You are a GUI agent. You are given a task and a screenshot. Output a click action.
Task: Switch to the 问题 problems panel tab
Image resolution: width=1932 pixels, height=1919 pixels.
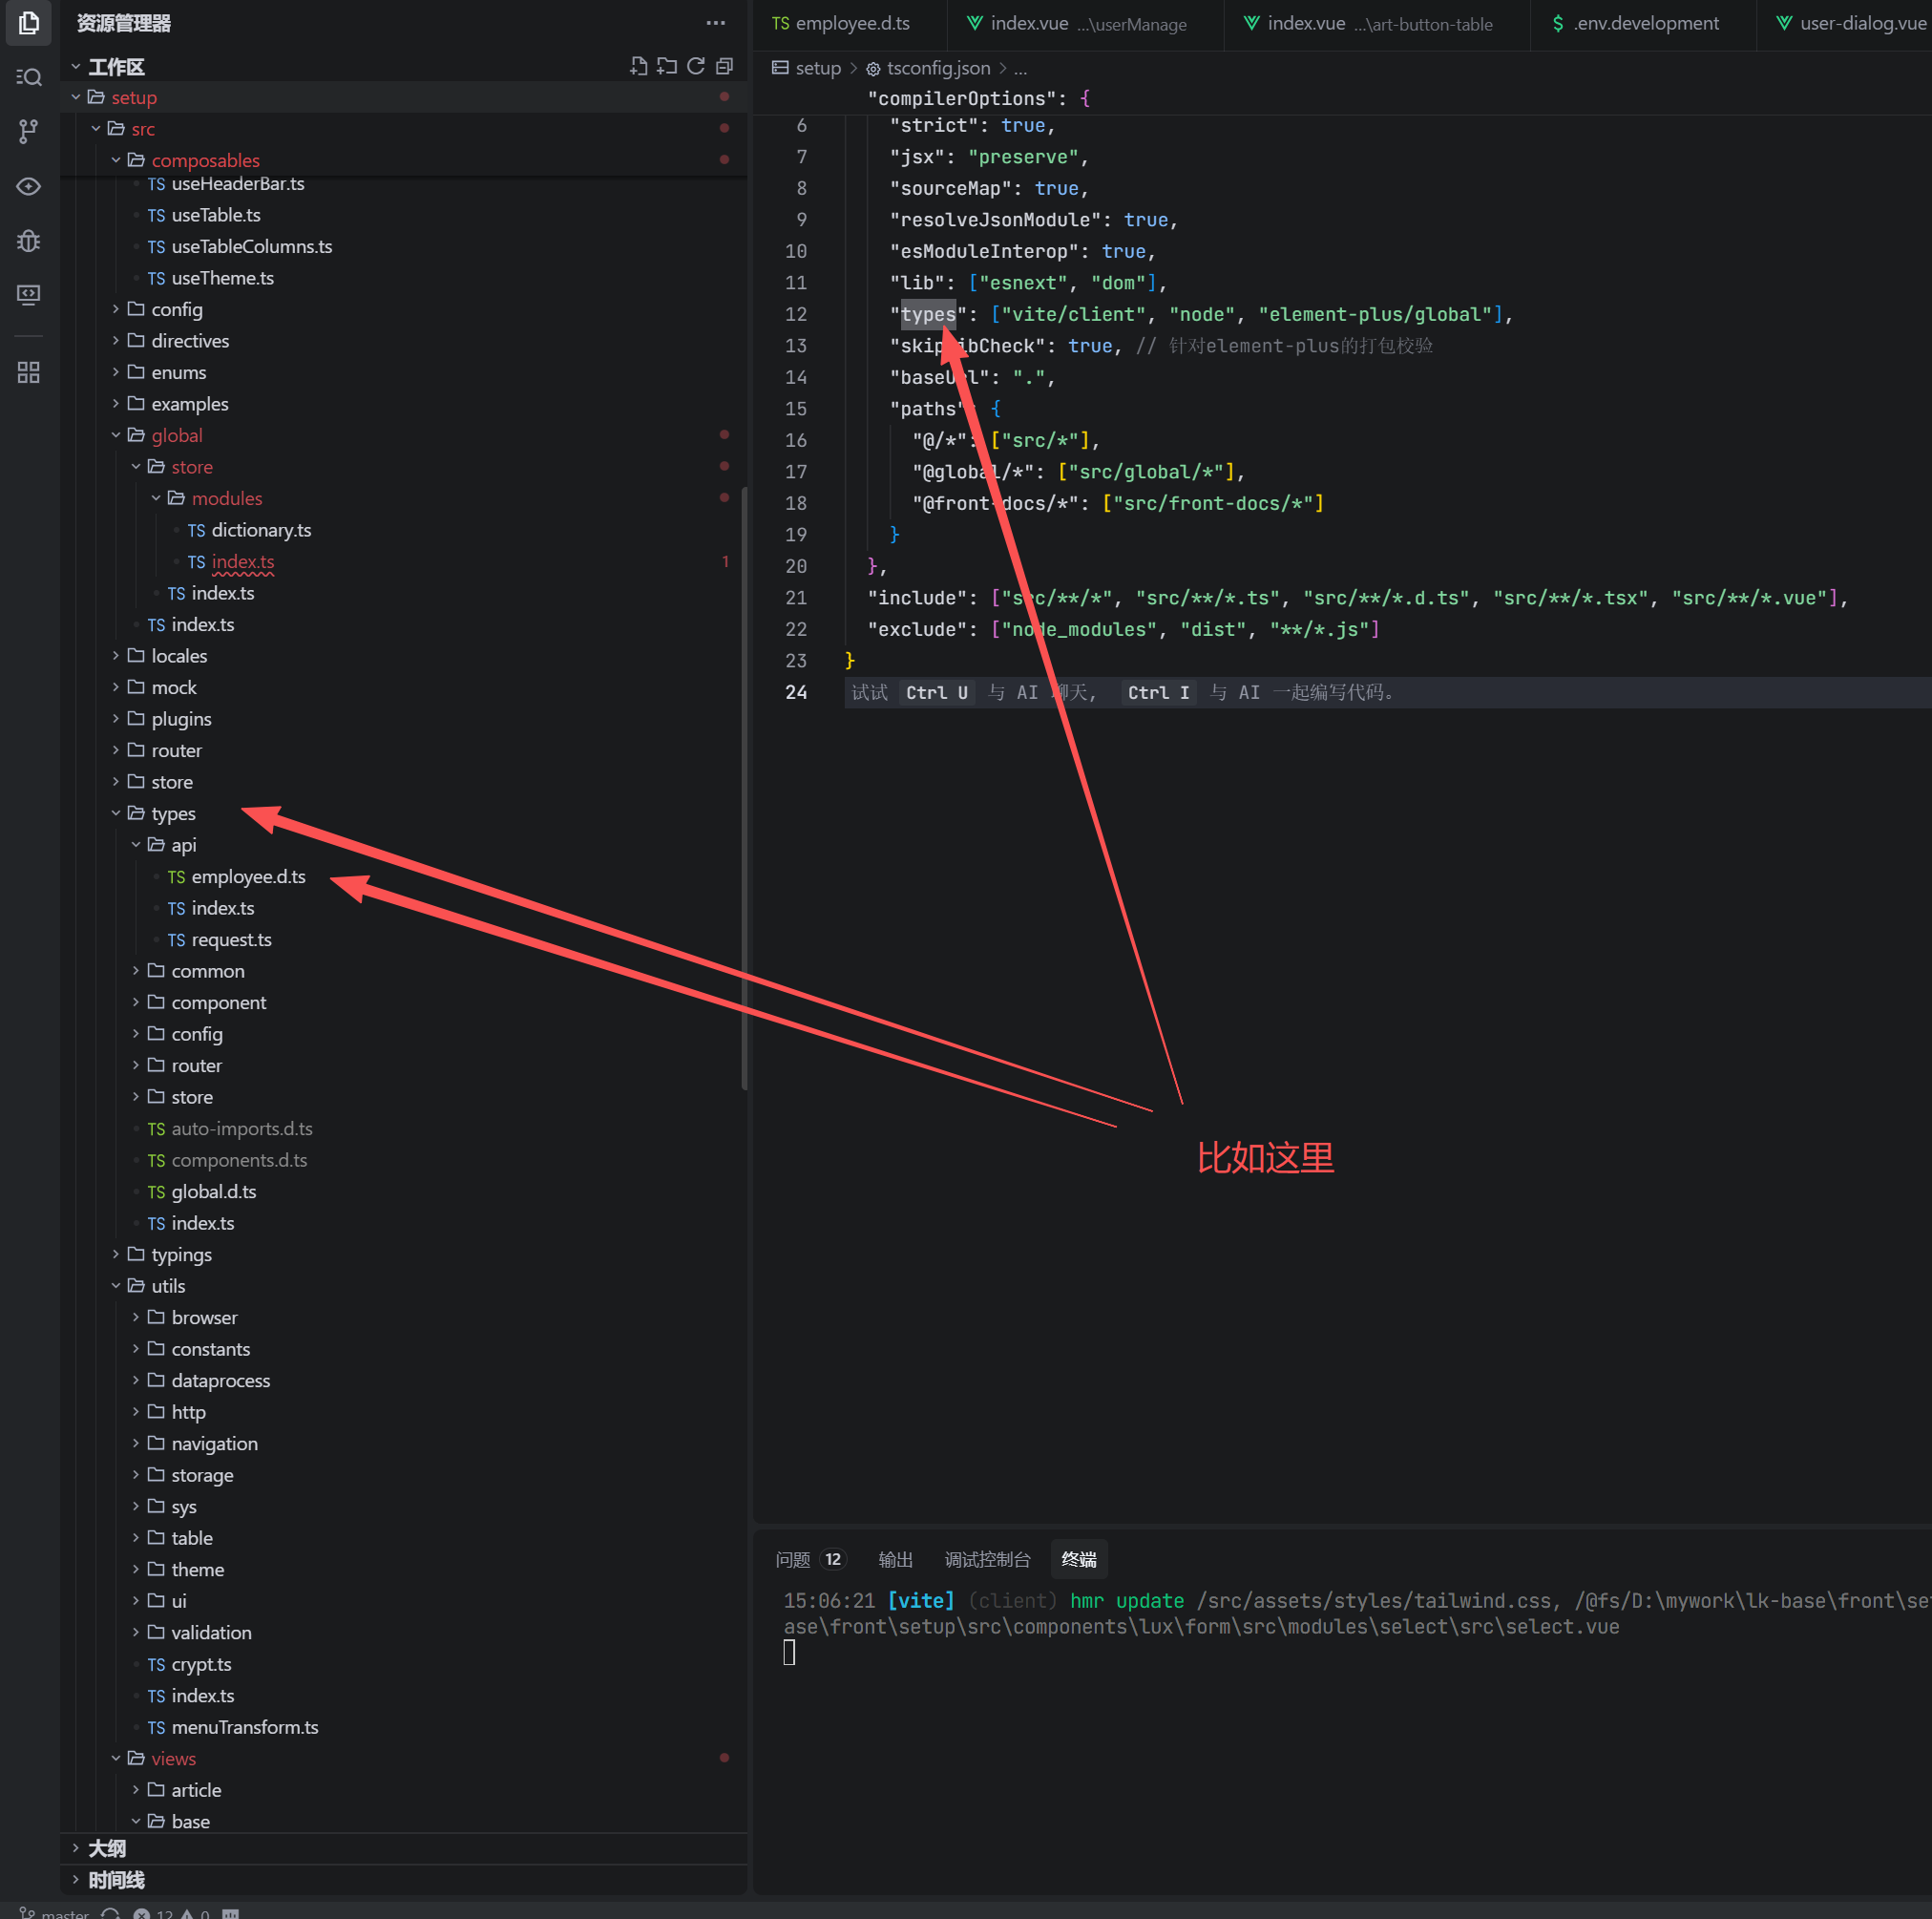point(793,1559)
